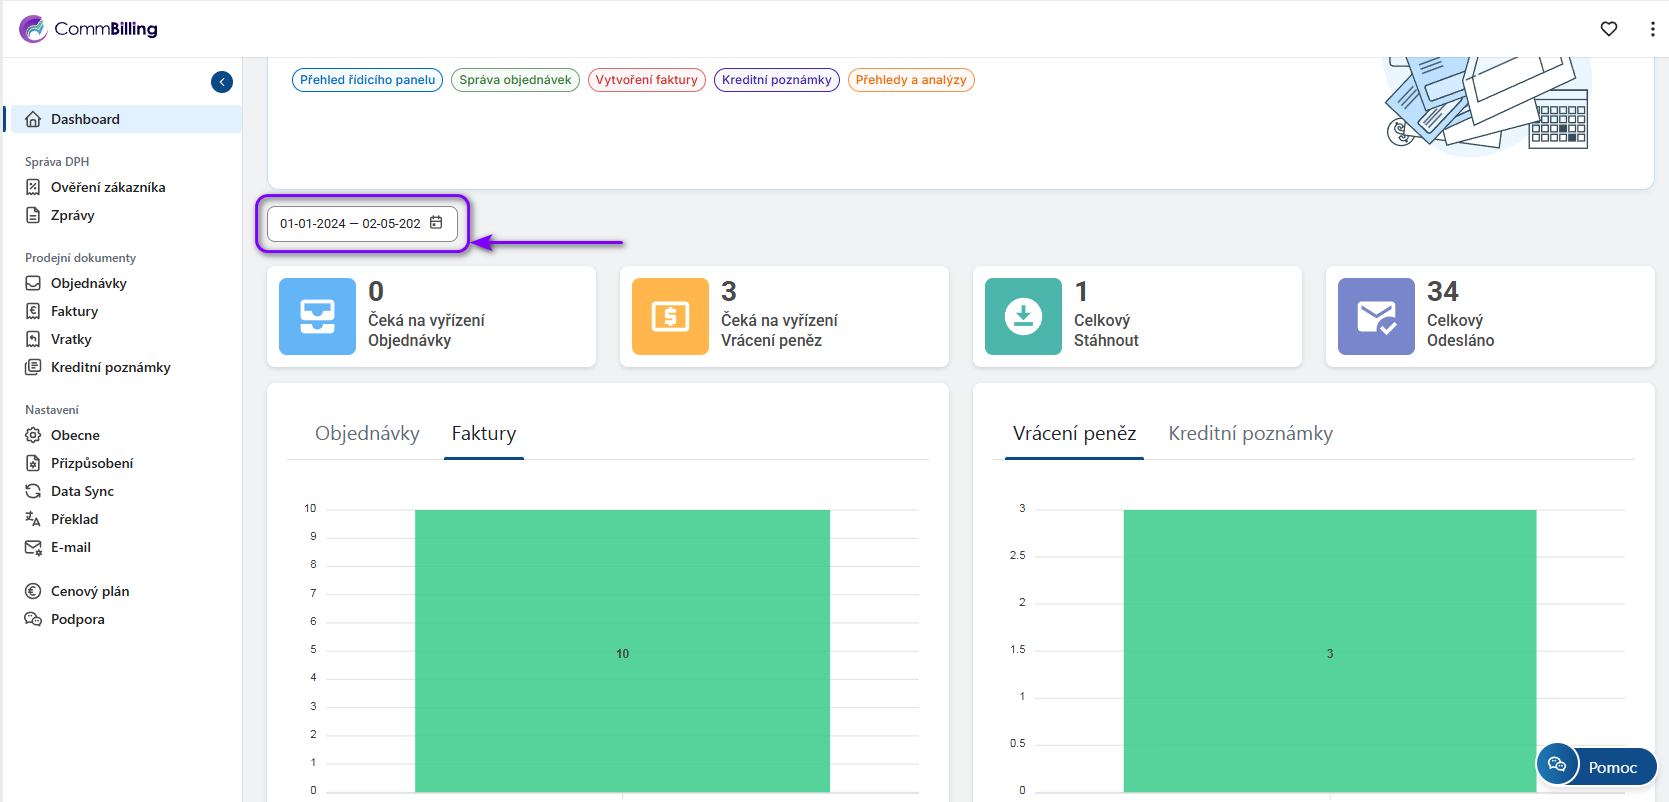Open the Pomoc help chat button

coord(1597,767)
